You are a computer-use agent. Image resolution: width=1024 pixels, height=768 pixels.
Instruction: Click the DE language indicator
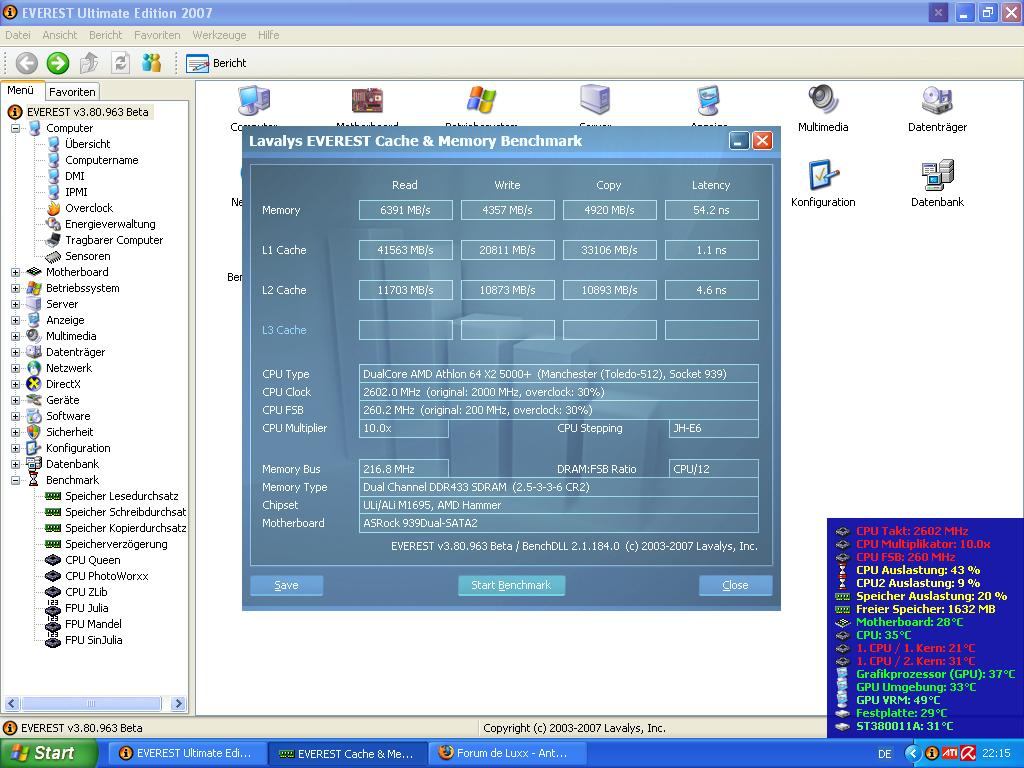(x=885, y=754)
